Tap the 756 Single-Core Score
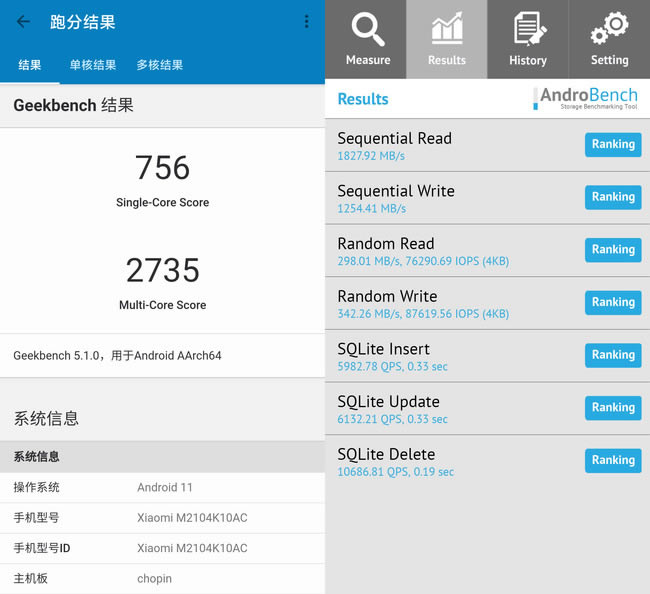The image size is (650, 594). click(x=162, y=168)
